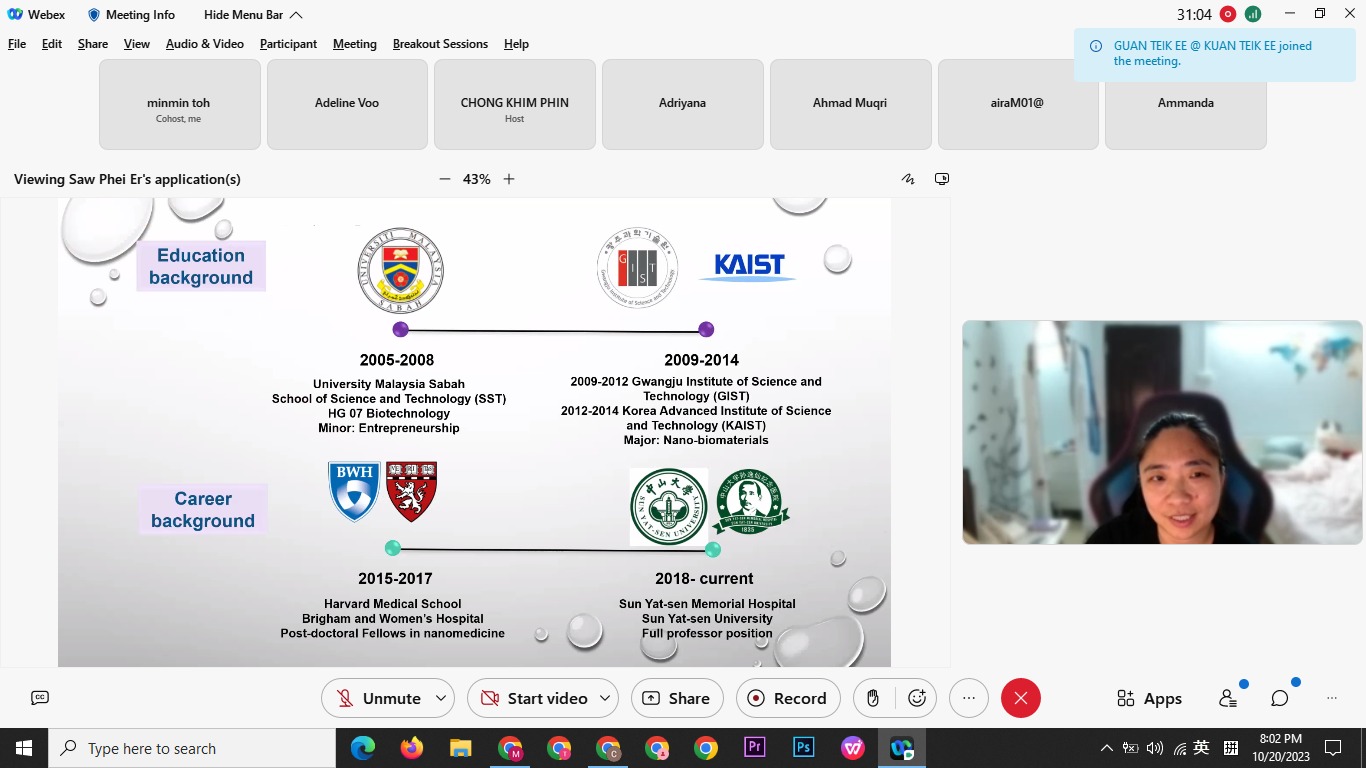Open battery status icon in system tray
The height and width of the screenshot is (768, 1366).
1131,748
